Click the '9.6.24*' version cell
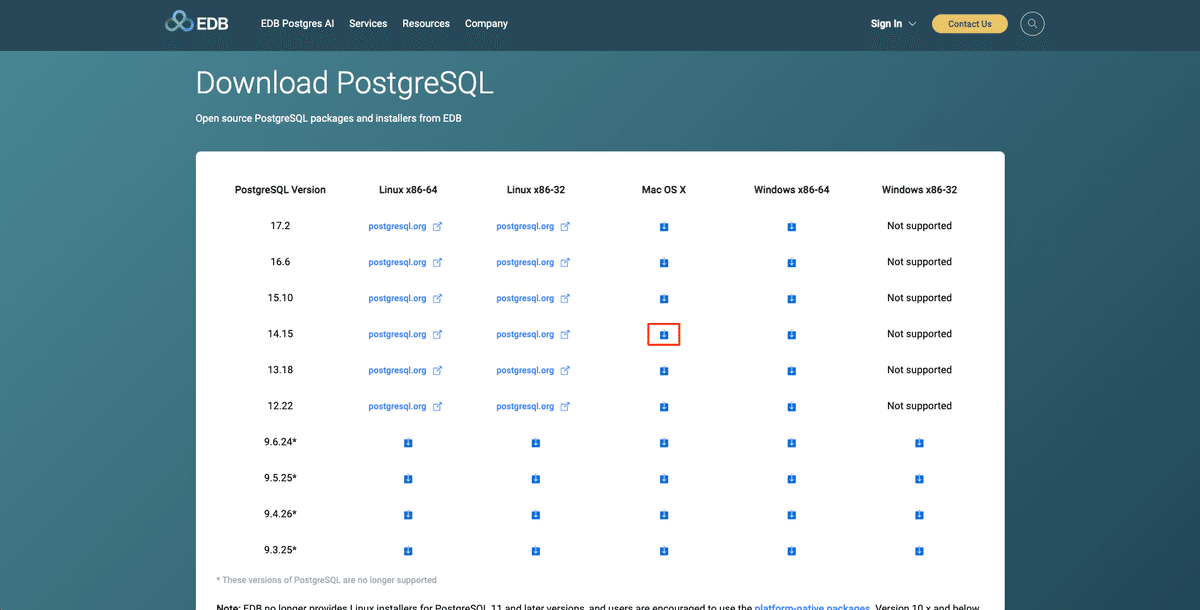This screenshot has width=1200, height=610. (280, 442)
